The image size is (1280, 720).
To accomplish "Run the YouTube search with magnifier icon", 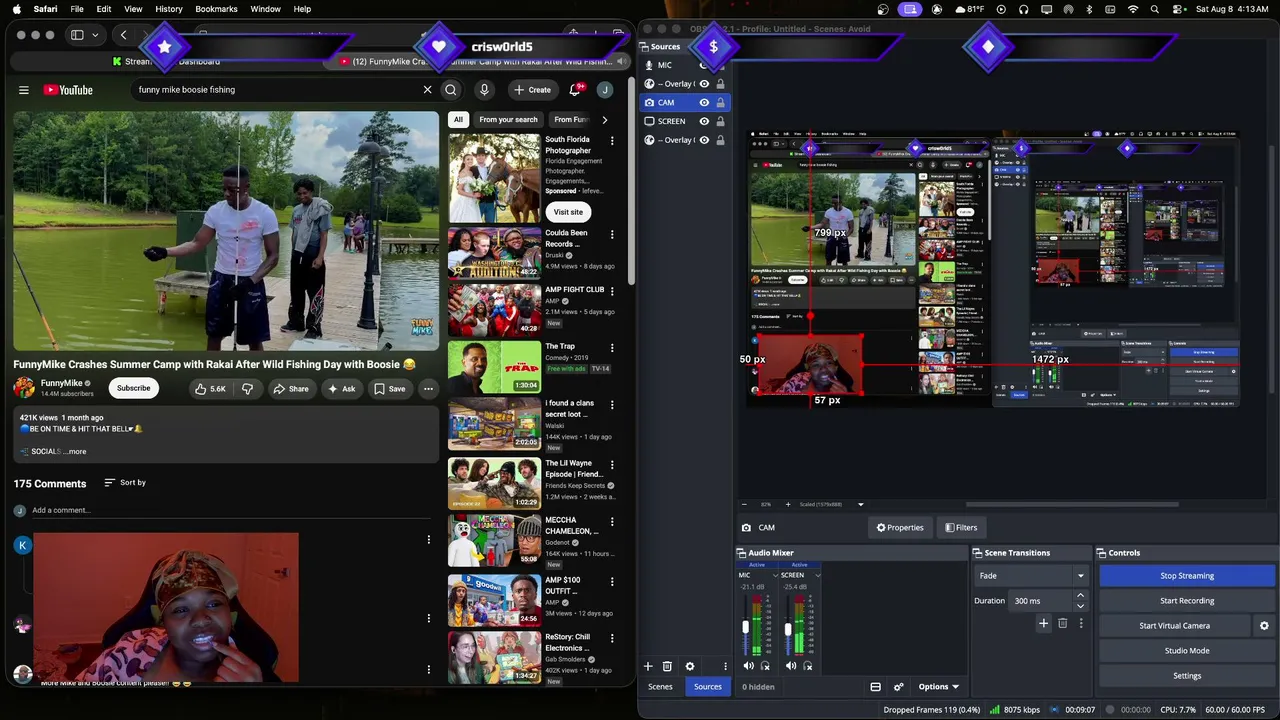I will pyautogui.click(x=451, y=90).
